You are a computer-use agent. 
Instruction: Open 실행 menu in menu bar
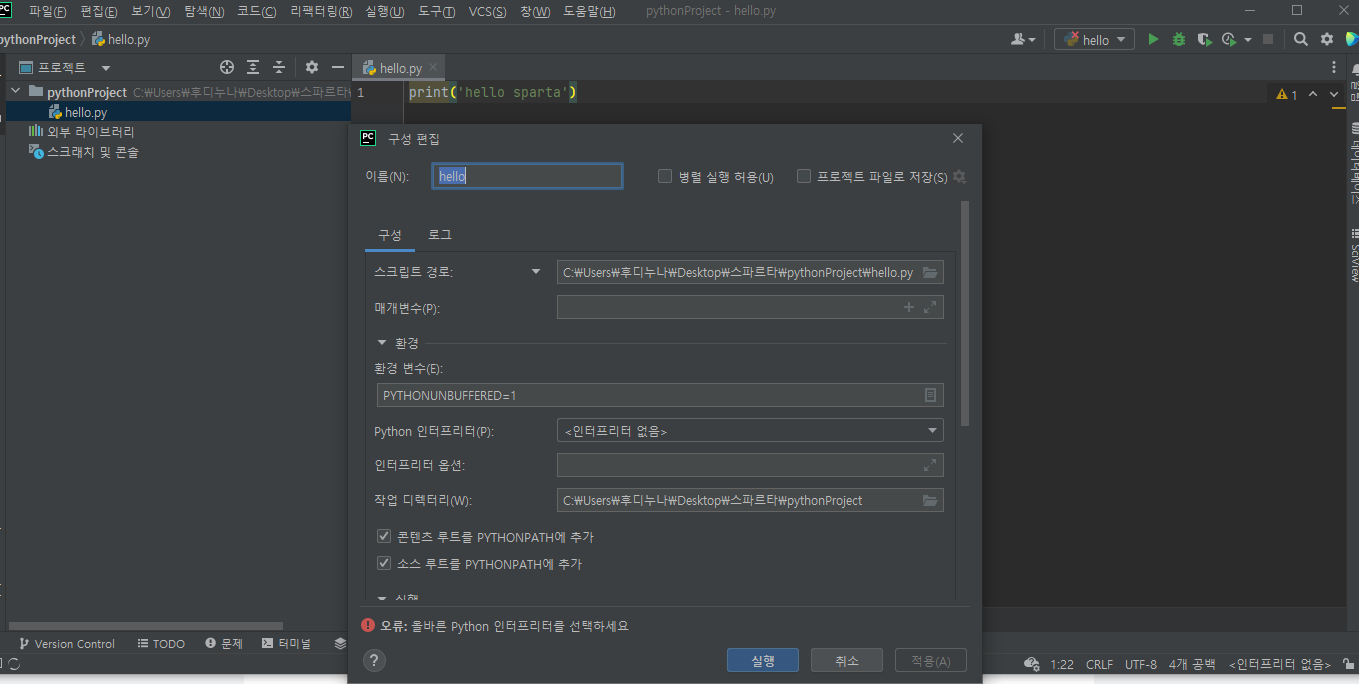[x=385, y=11]
